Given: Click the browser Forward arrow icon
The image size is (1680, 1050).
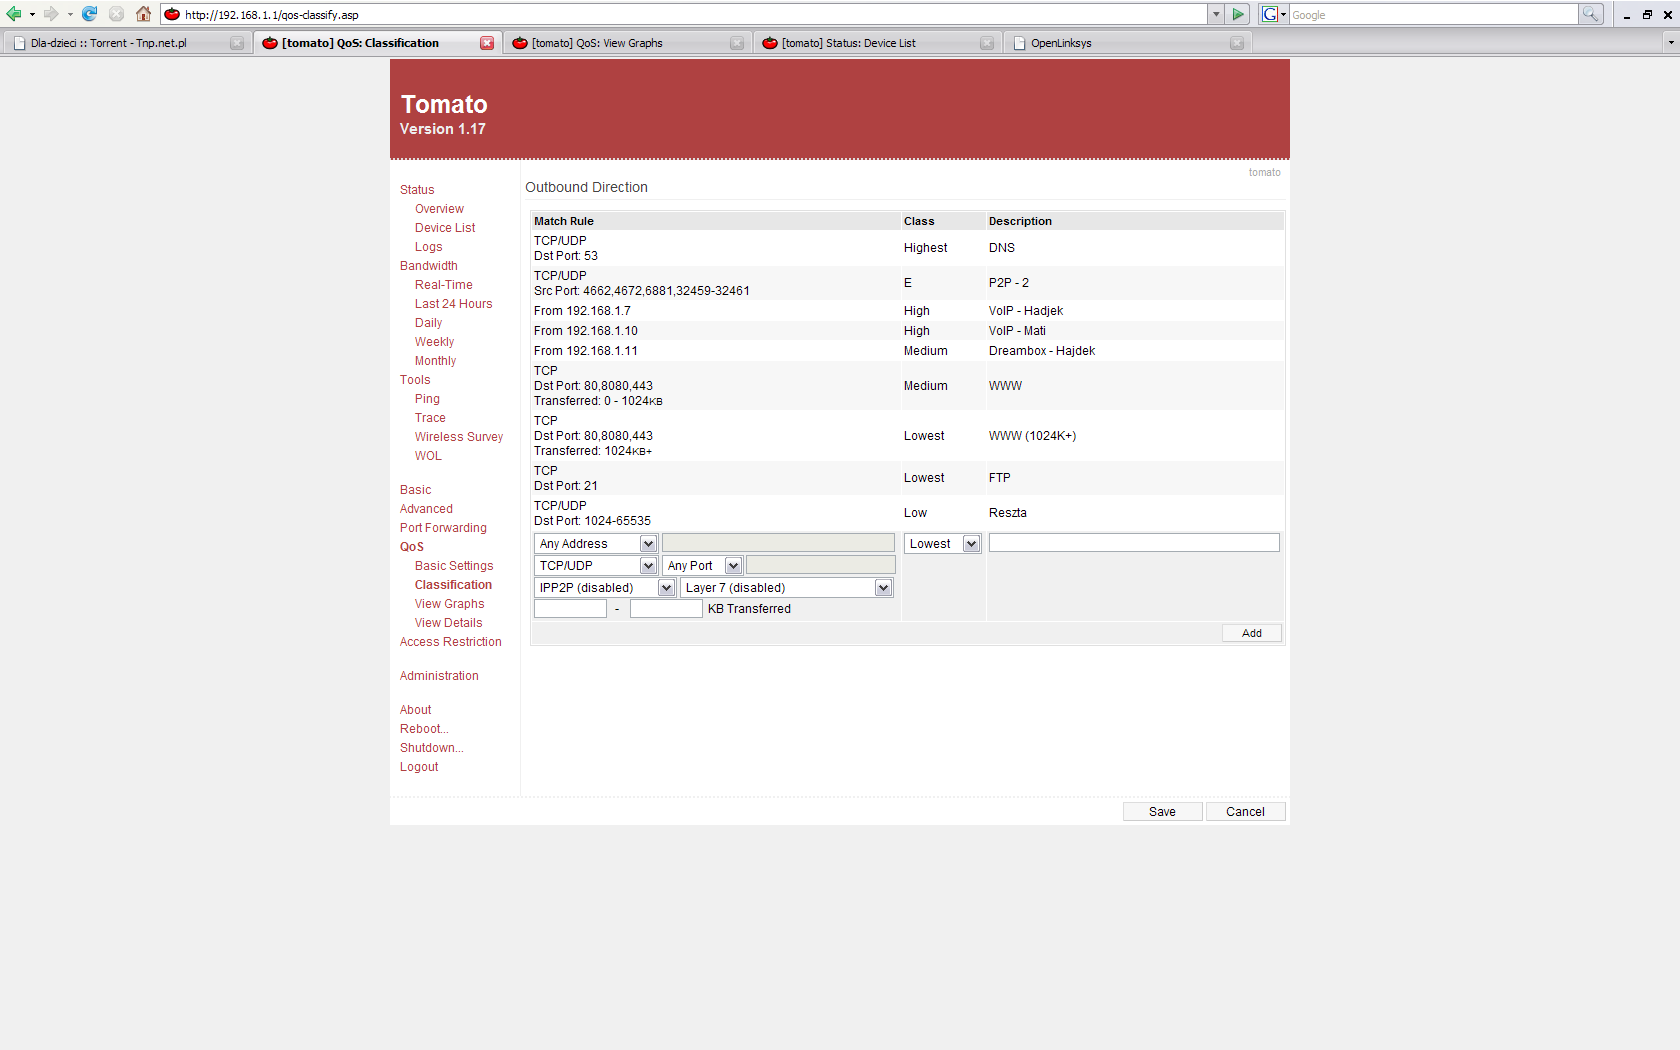Looking at the screenshot, I should (51, 14).
